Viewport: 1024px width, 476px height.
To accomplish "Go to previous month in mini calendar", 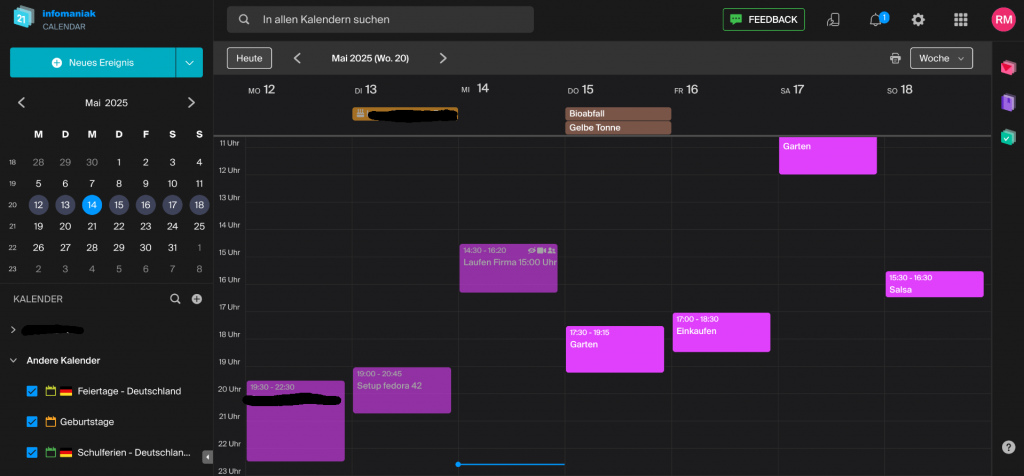I will [22, 103].
